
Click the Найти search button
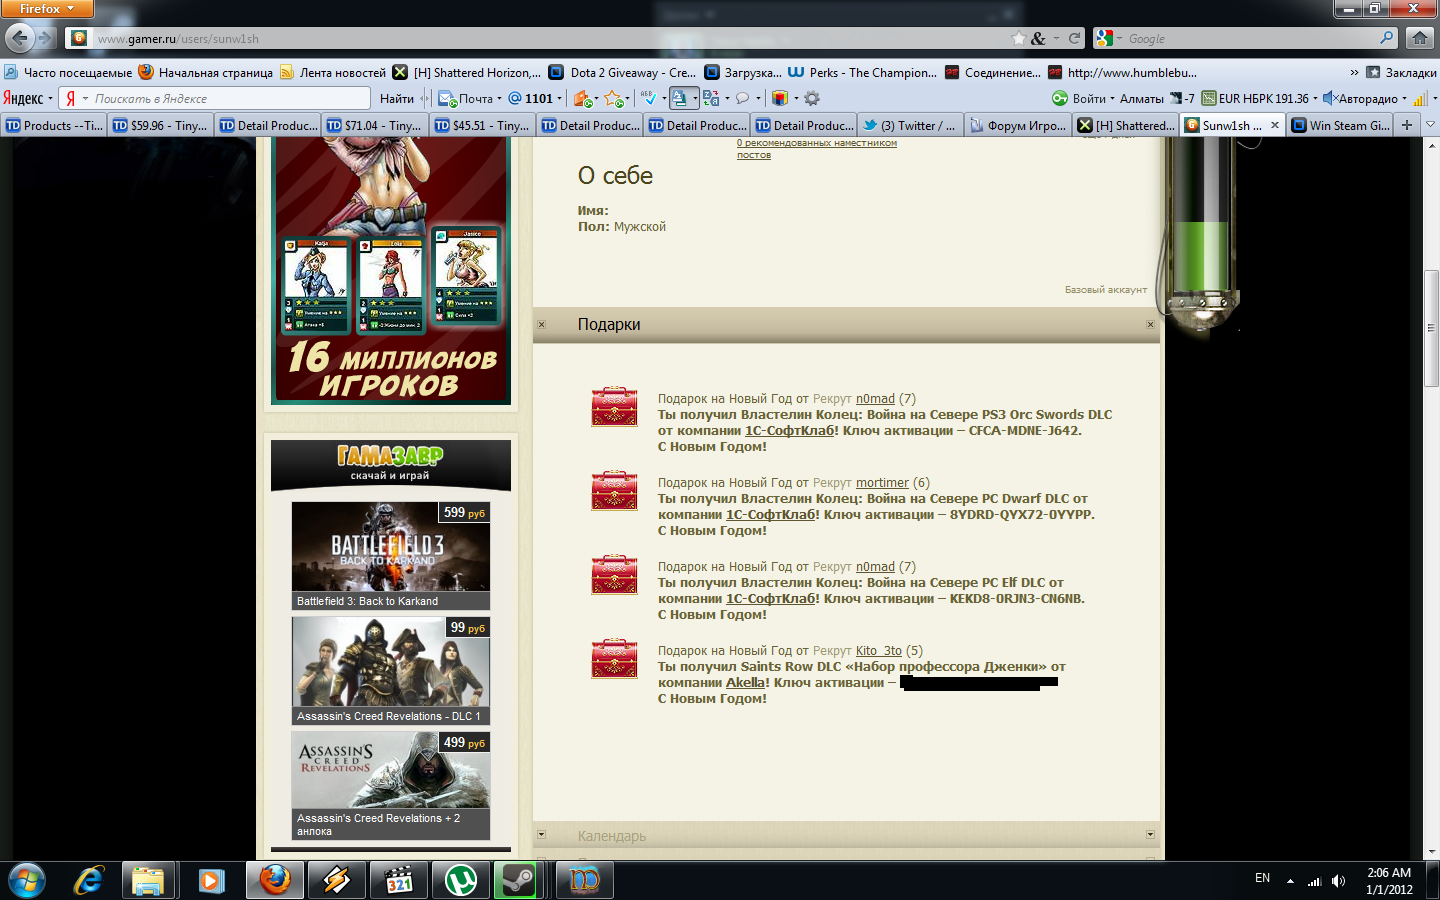[397, 98]
